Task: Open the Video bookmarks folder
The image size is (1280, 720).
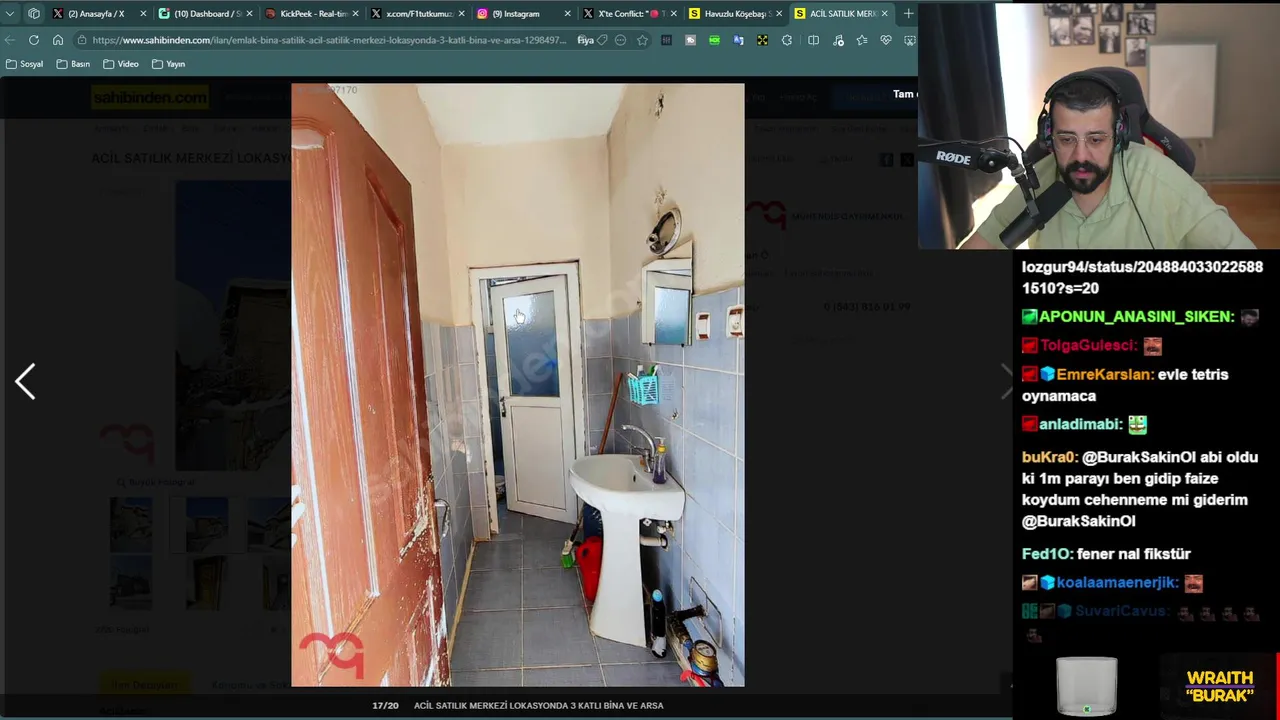Action: 120,64
